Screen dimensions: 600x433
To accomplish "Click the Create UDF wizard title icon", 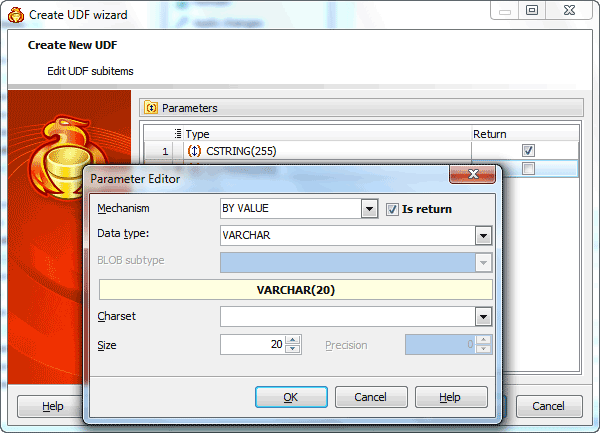I will (16, 15).
